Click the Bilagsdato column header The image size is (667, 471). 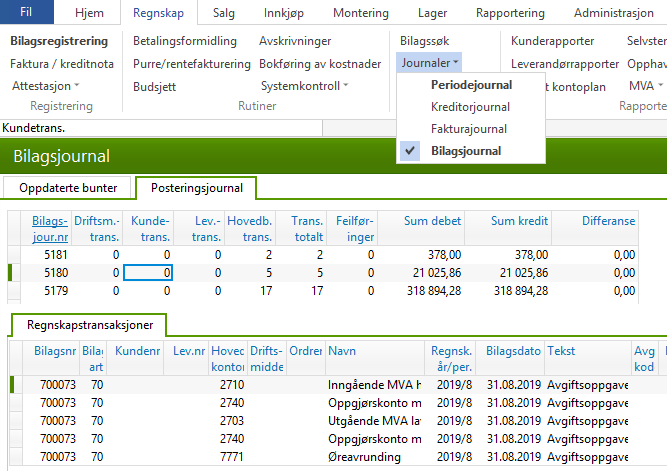[x=510, y=358]
